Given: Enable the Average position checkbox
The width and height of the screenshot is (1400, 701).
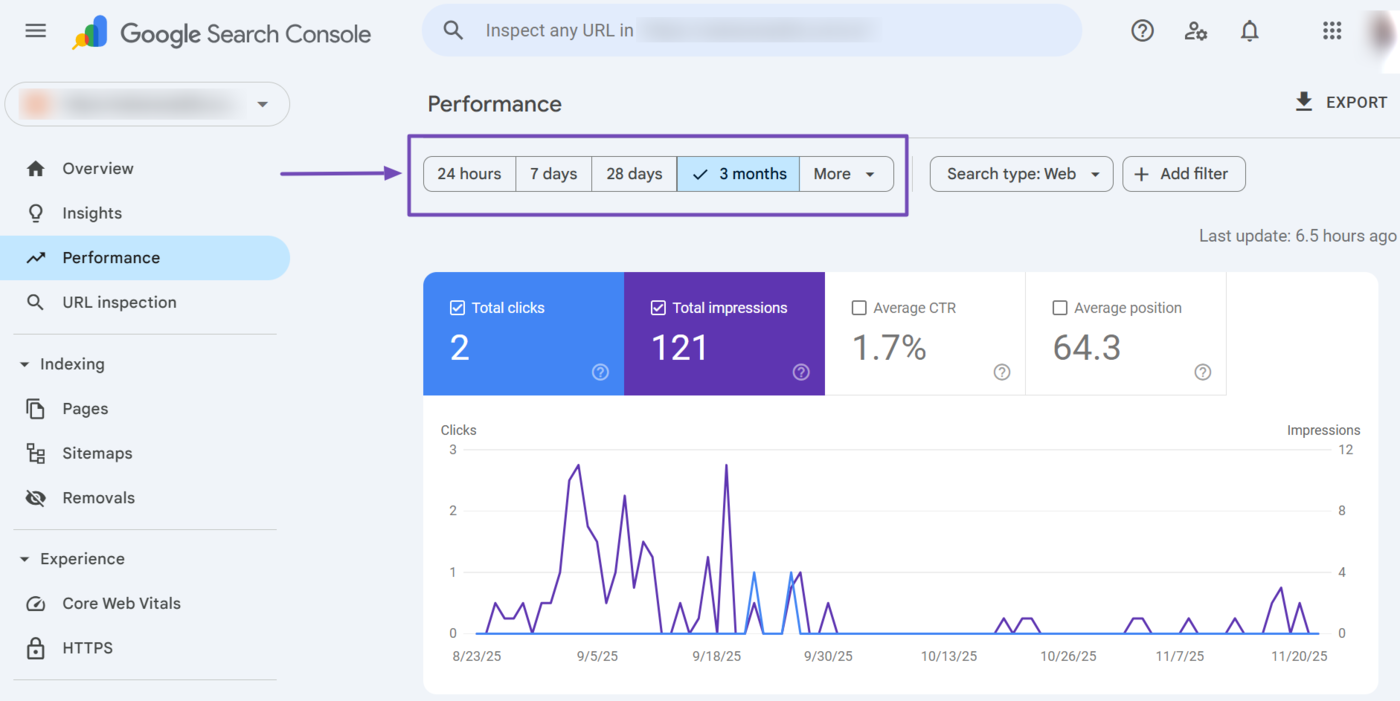Looking at the screenshot, I should (1060, 307).
